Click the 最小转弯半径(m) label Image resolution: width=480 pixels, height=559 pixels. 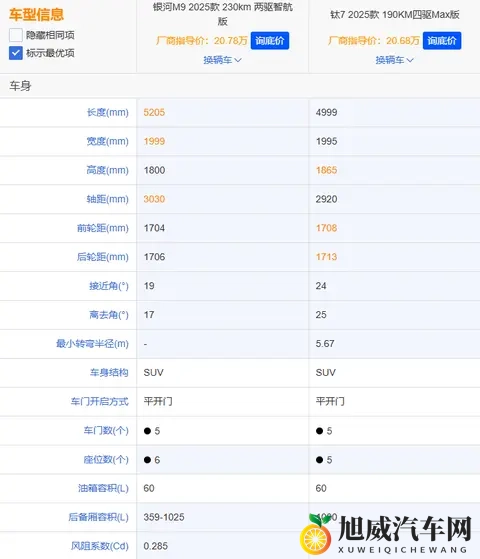coord(92,344)
